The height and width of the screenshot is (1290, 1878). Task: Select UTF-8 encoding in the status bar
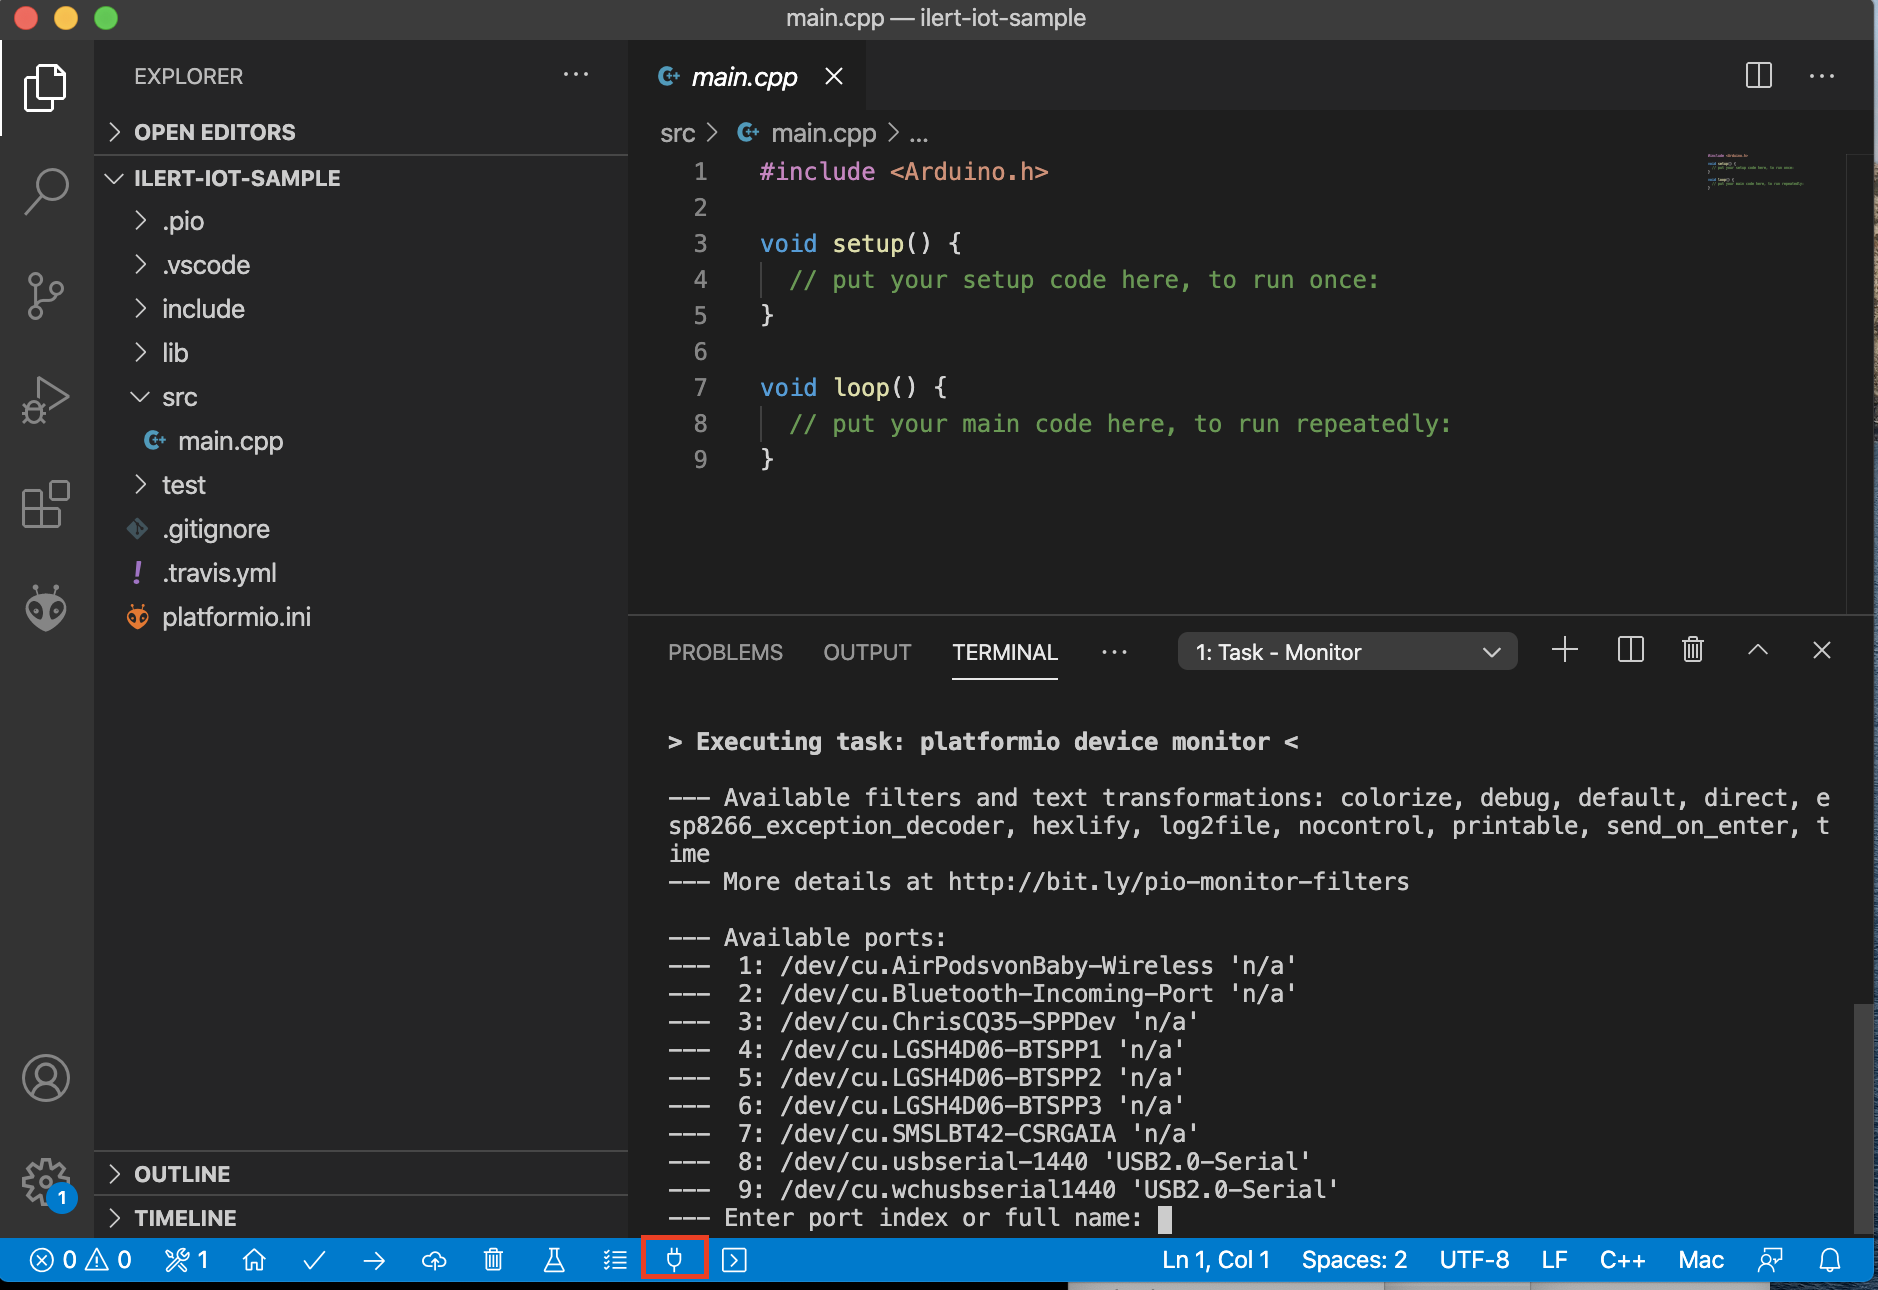(x=1473, y=1260)
